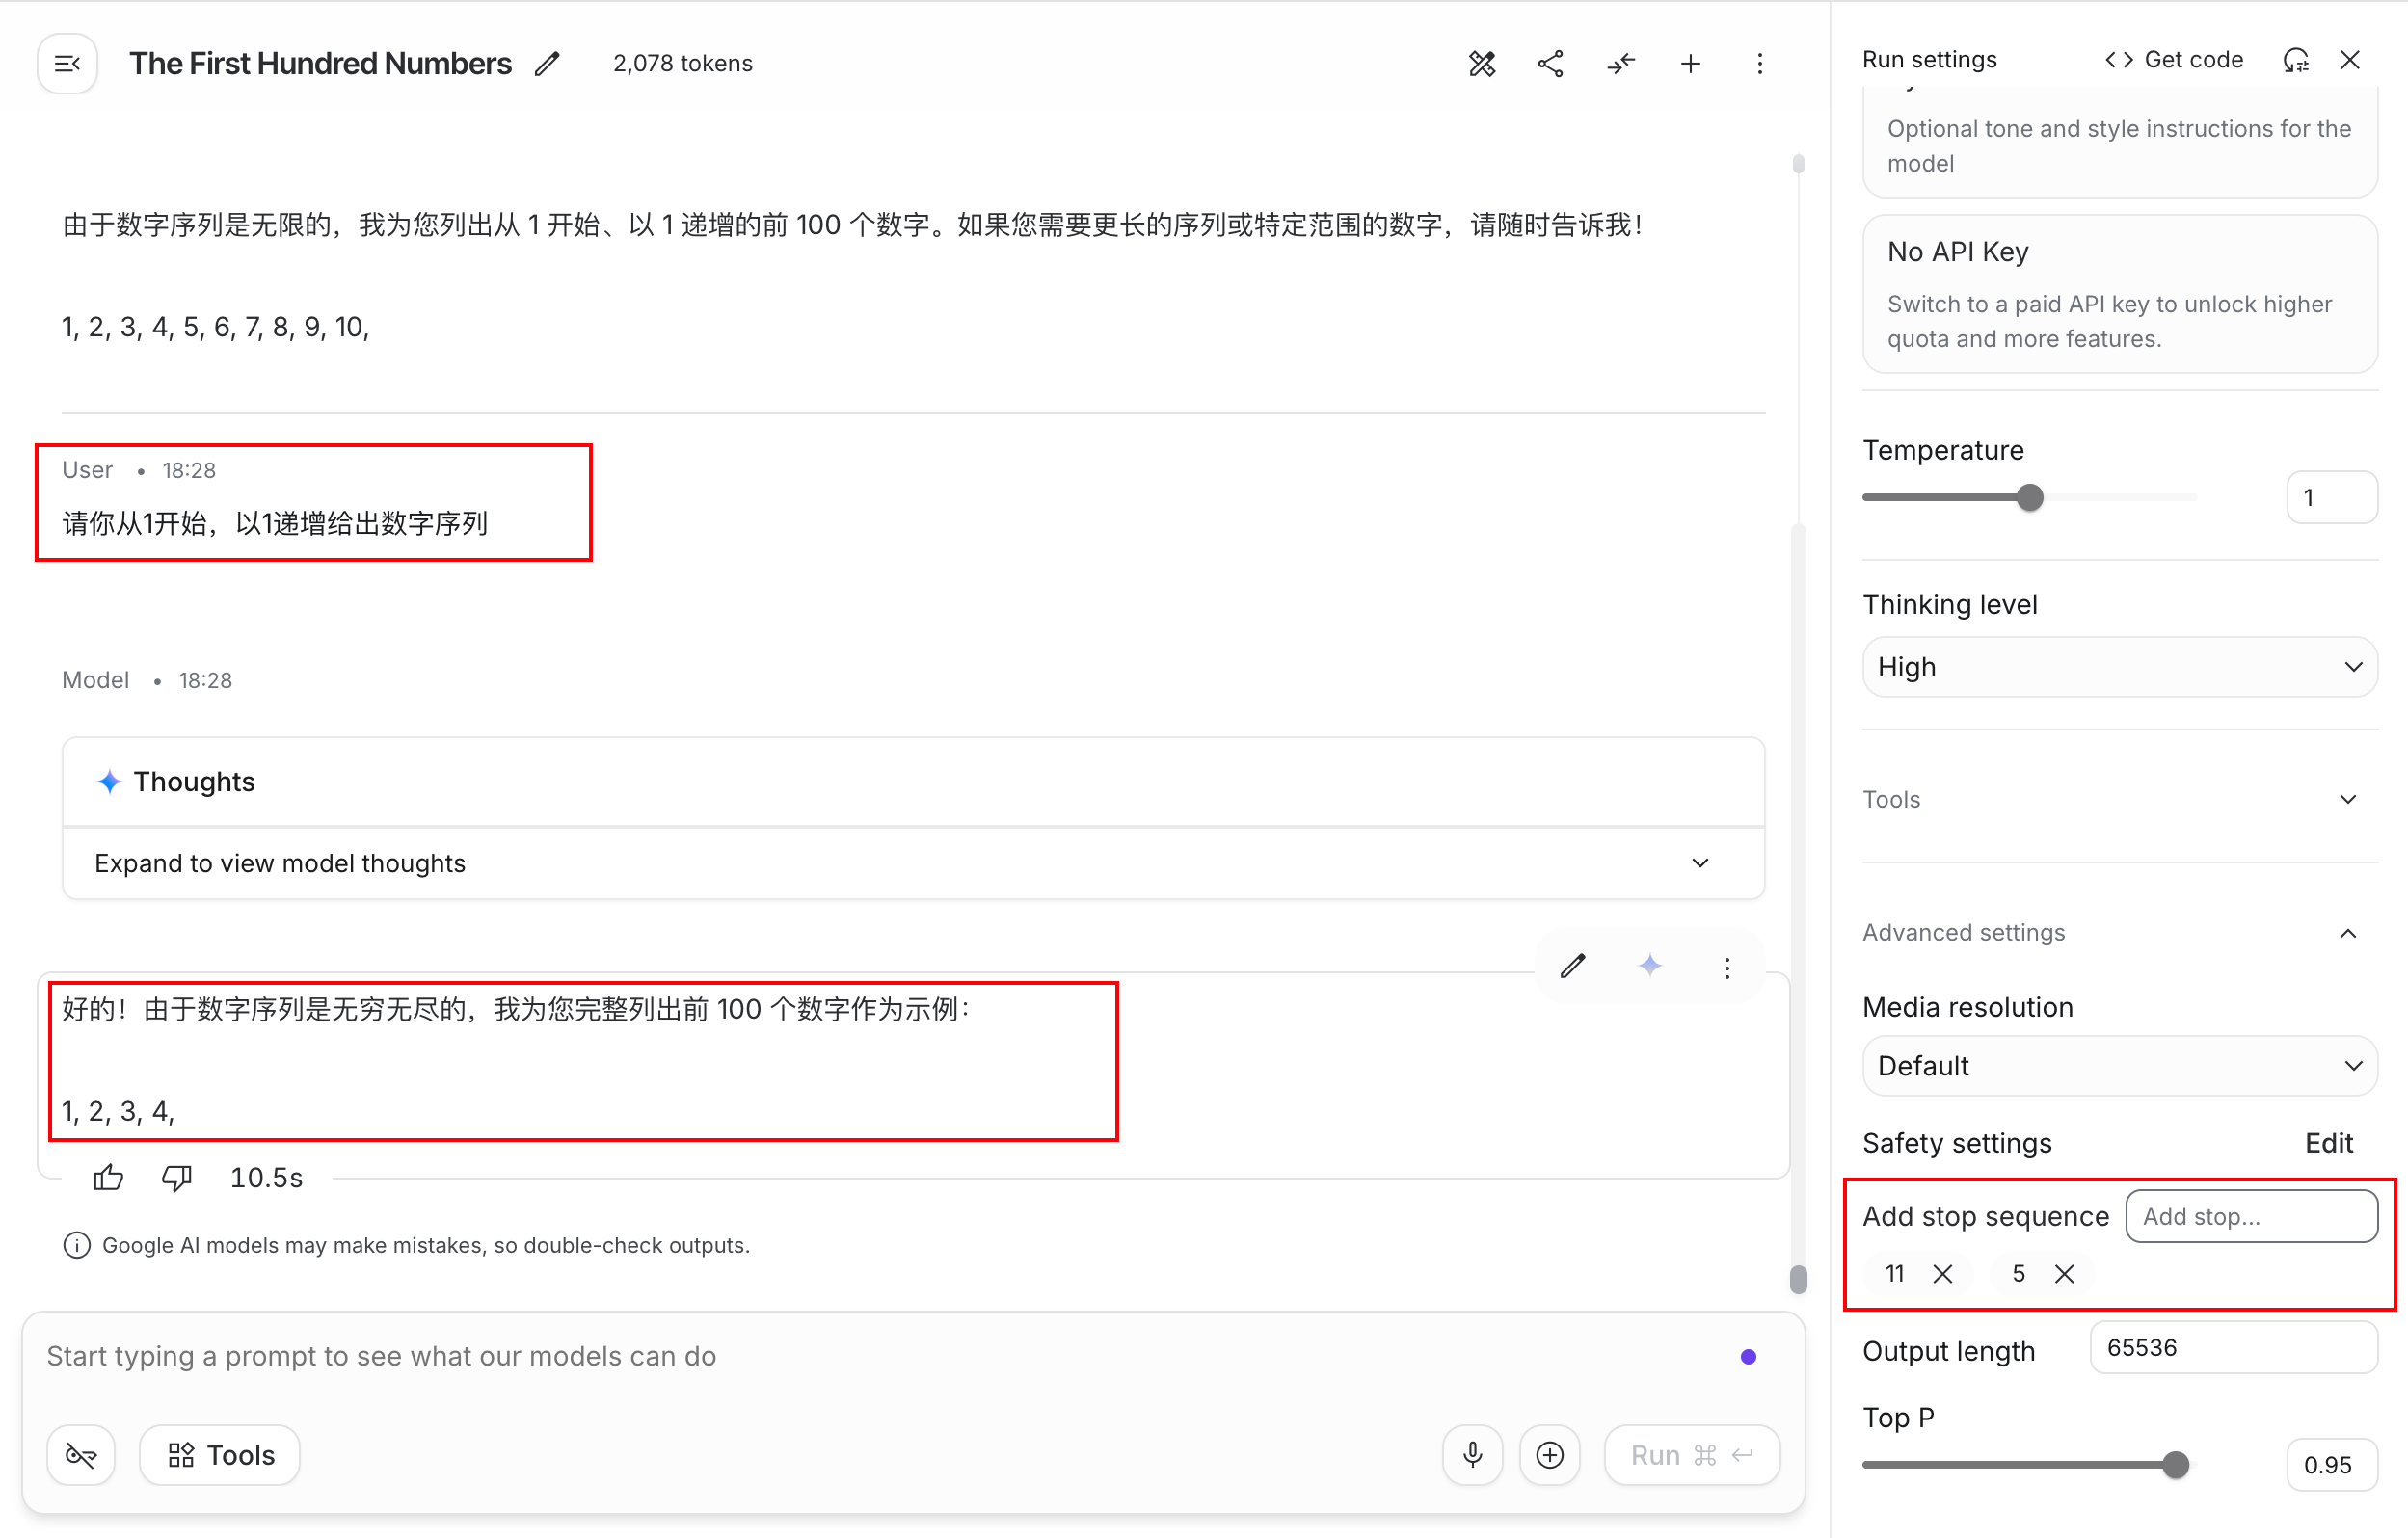Click the user message at 18:28

point(275,523)
